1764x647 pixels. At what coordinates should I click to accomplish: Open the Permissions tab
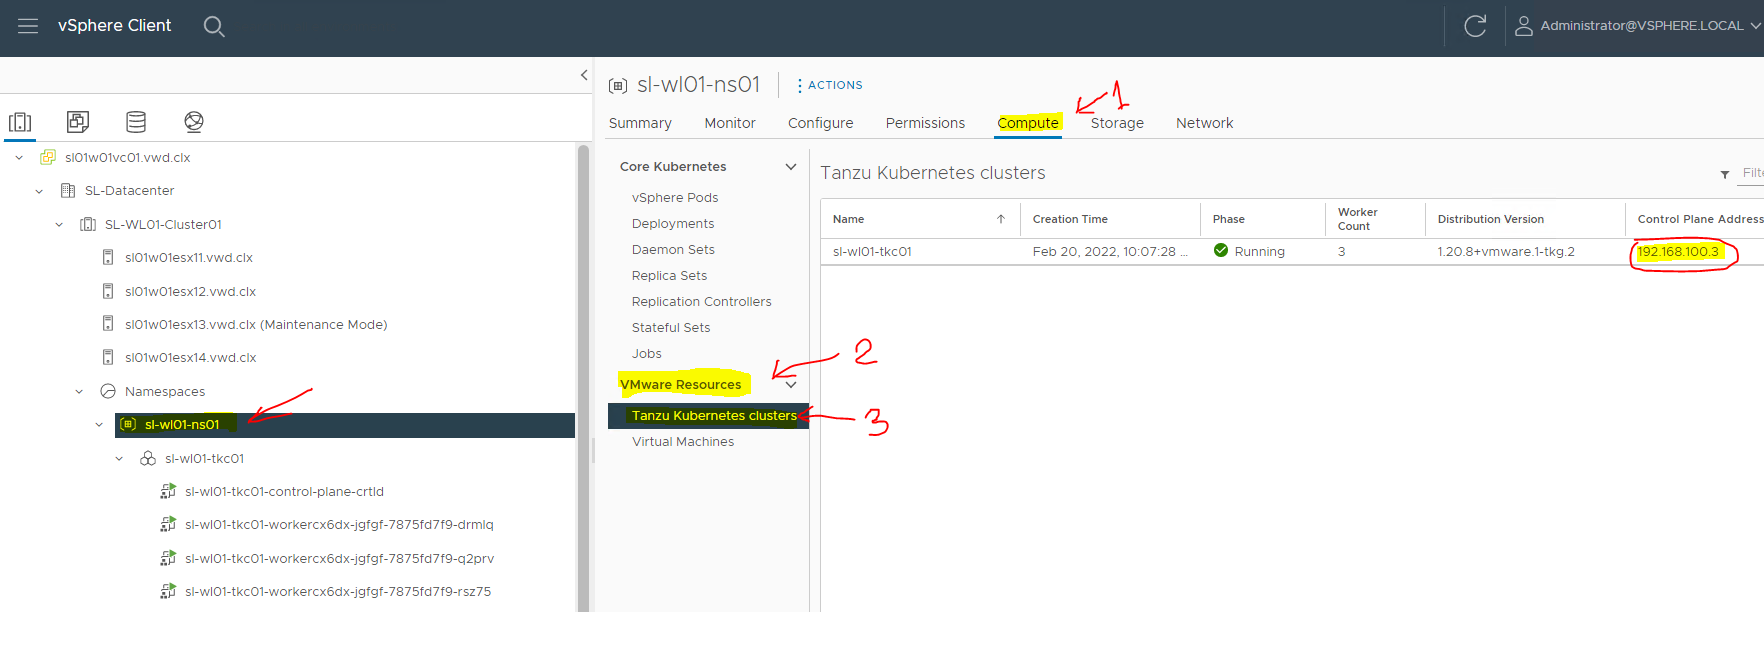click(925, 123)
